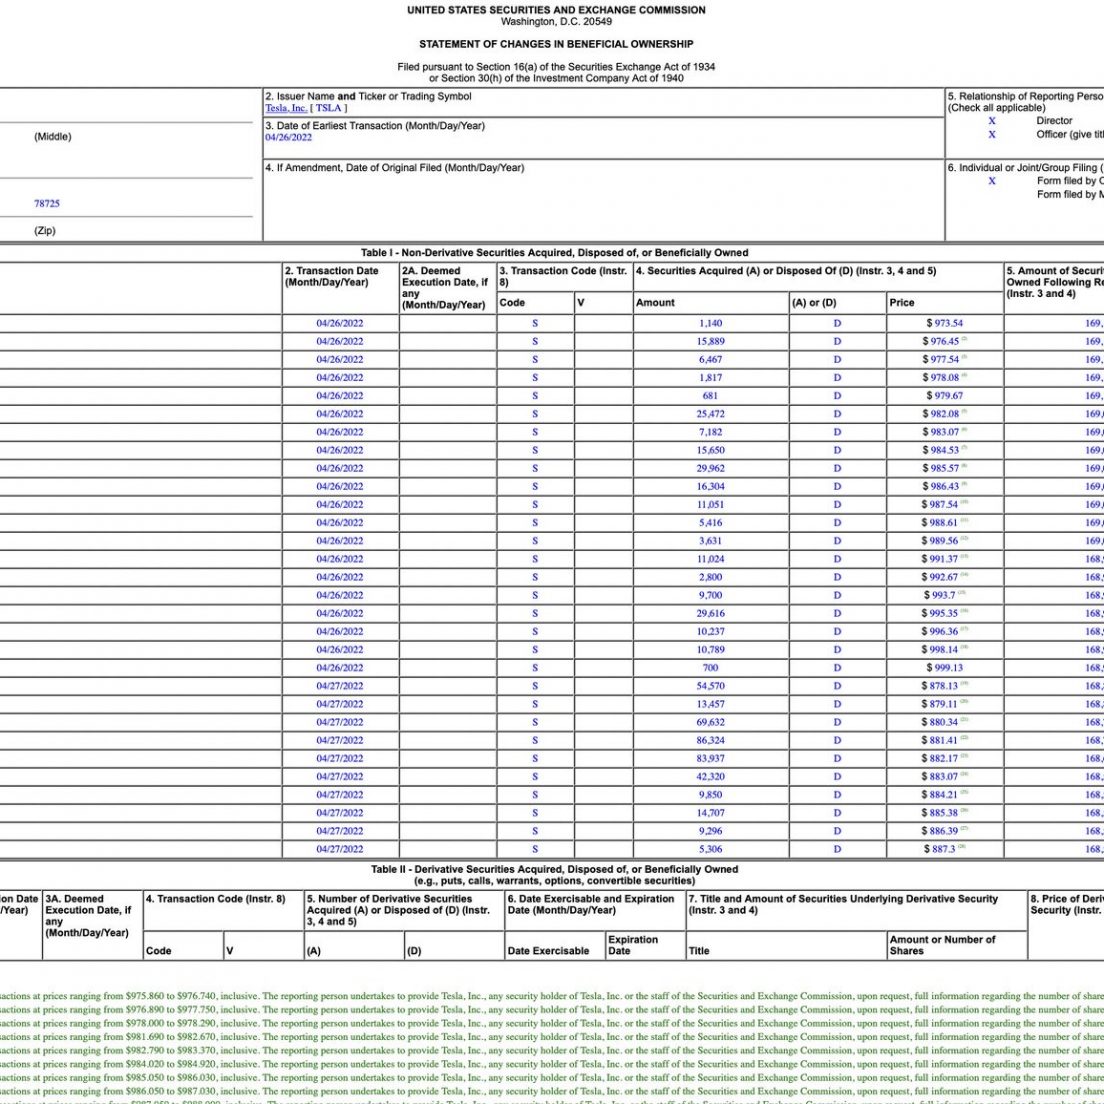1104x1104 pixels.
Task: Open the TSLA ticker symbol link
Action: click(328, 108)
